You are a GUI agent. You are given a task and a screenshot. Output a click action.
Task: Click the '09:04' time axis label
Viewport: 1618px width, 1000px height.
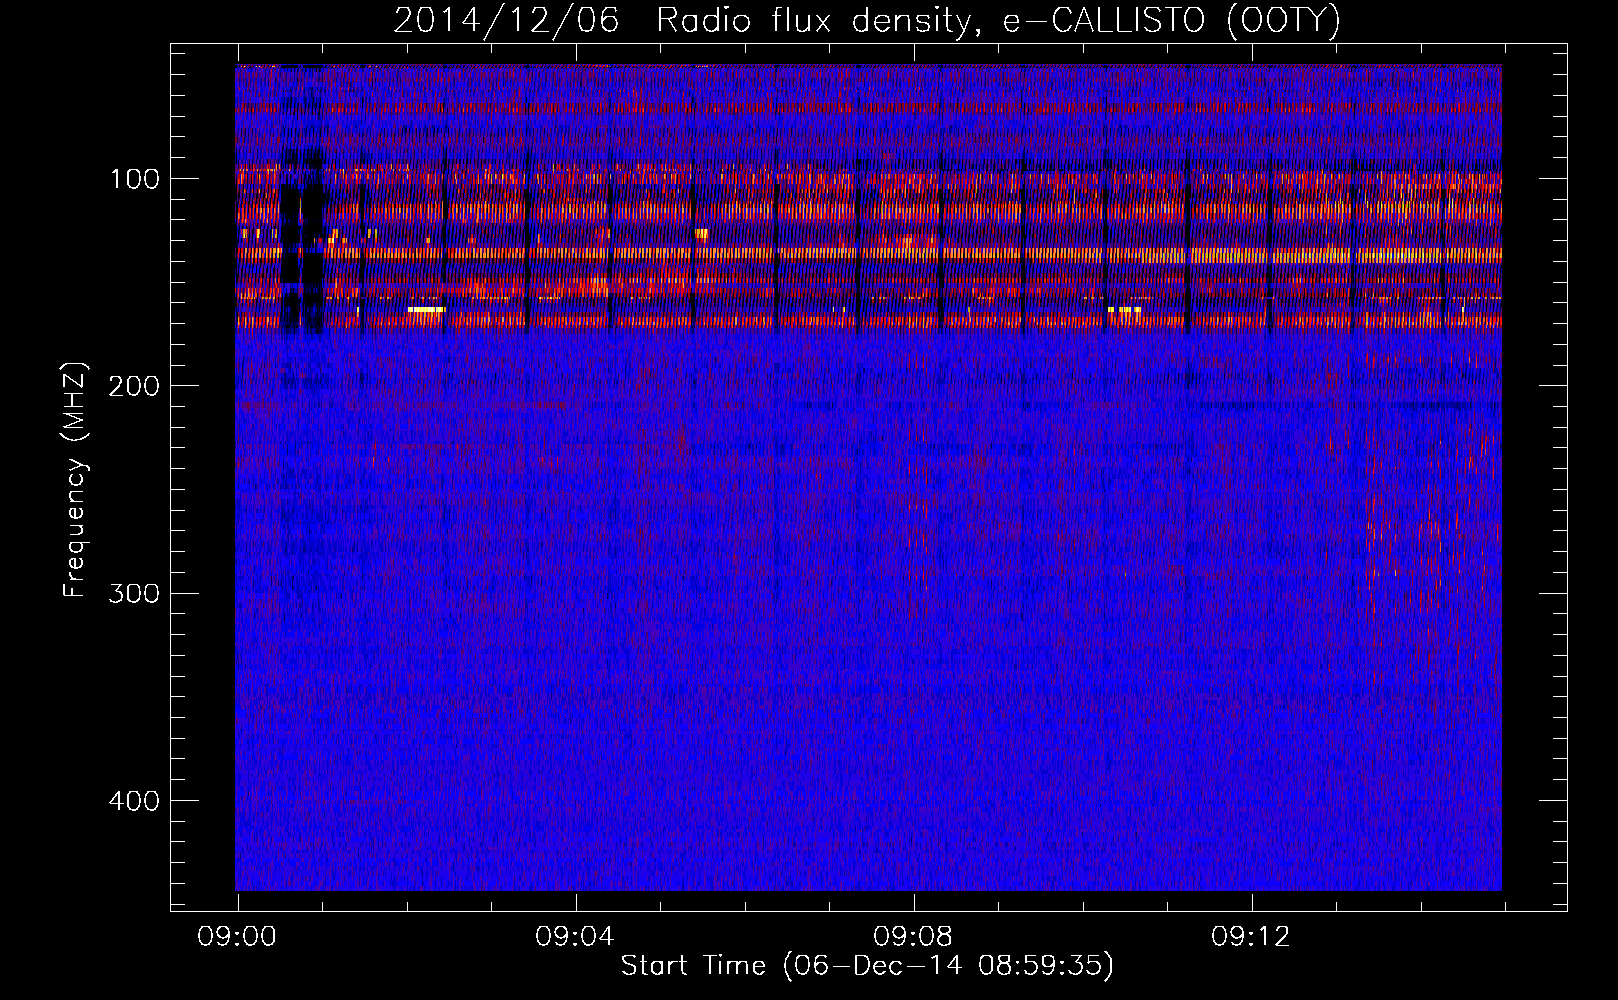click(x=575, y=937)
